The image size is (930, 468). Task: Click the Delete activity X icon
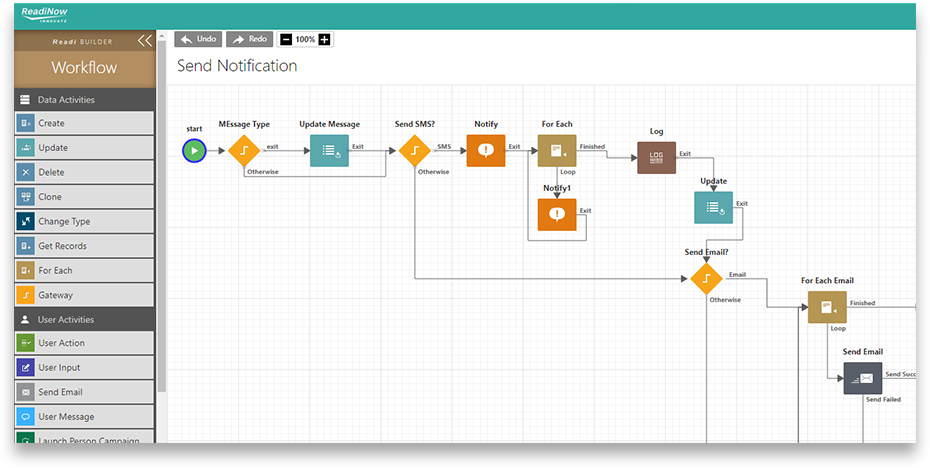pos(26,173)
